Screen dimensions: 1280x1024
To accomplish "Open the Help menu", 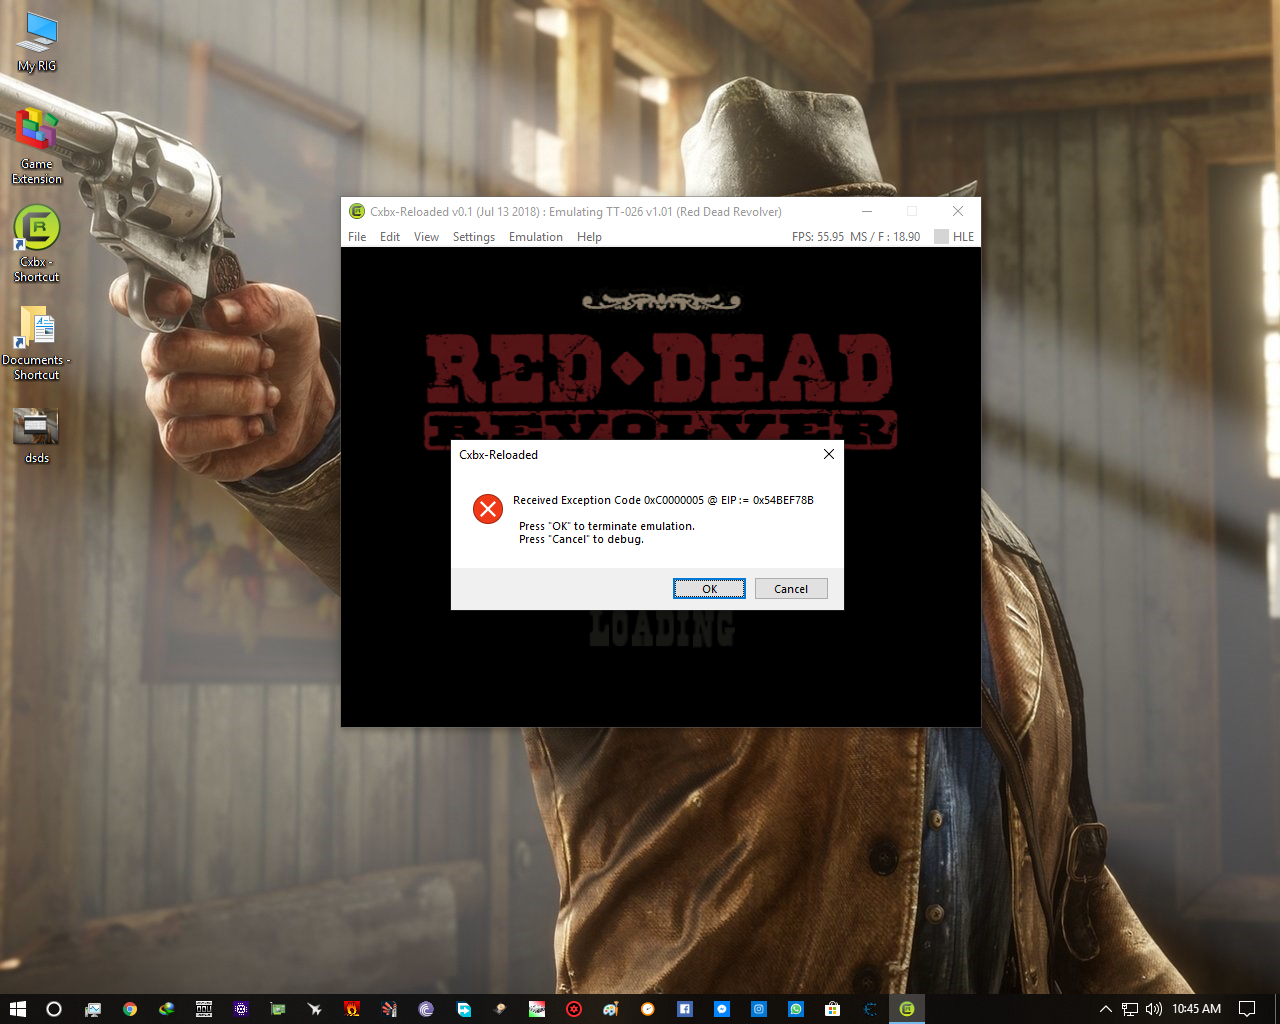I will tap(589, 237).
